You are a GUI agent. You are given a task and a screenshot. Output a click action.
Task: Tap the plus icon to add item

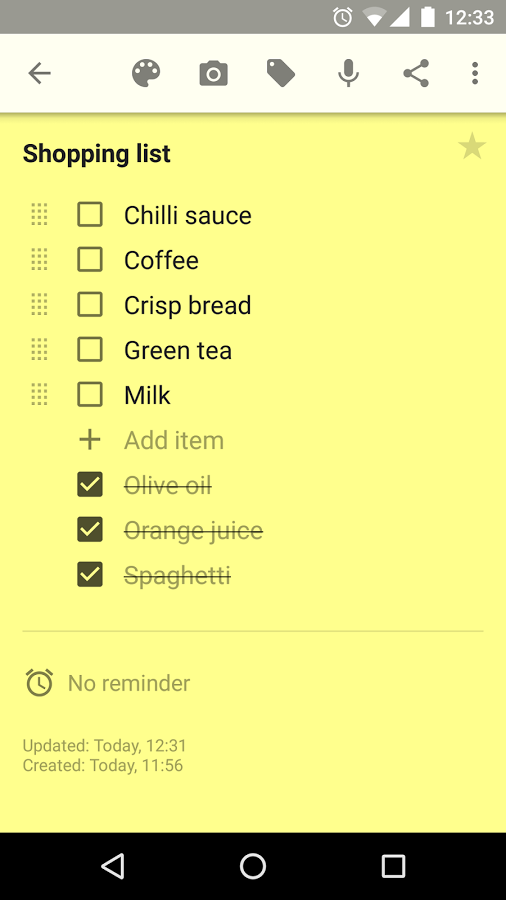pos(89,440)
